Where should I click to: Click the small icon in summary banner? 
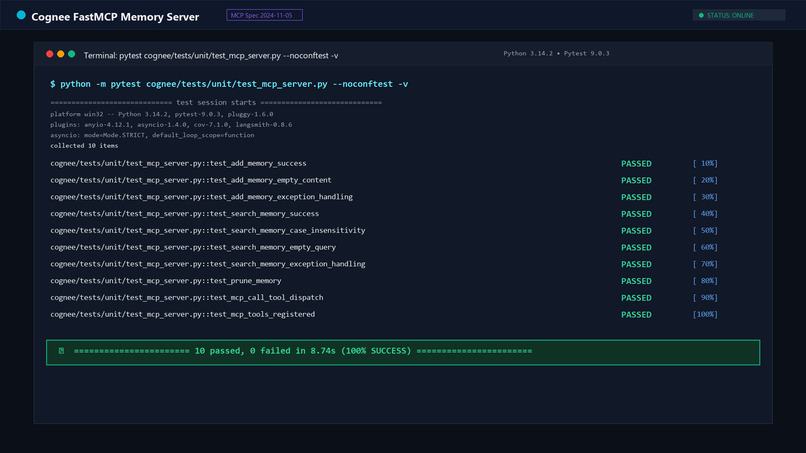61,351
